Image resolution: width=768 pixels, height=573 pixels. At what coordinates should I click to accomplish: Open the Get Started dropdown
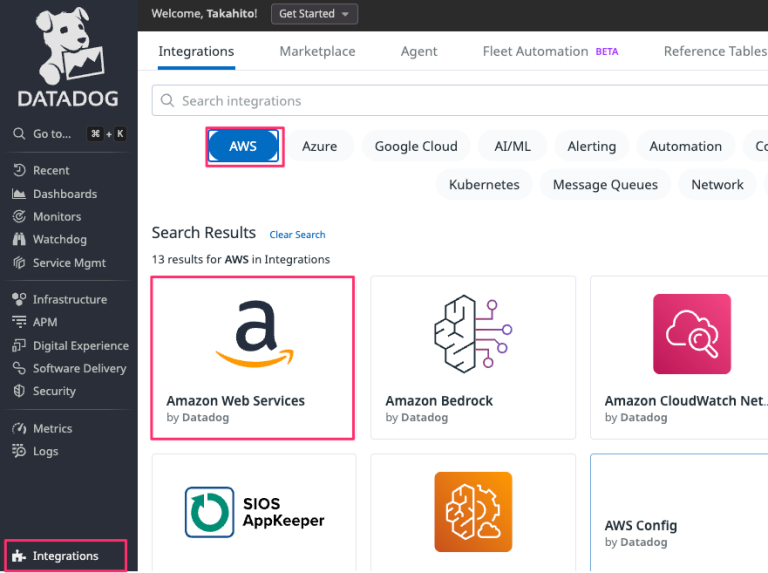tap(314, 14)
